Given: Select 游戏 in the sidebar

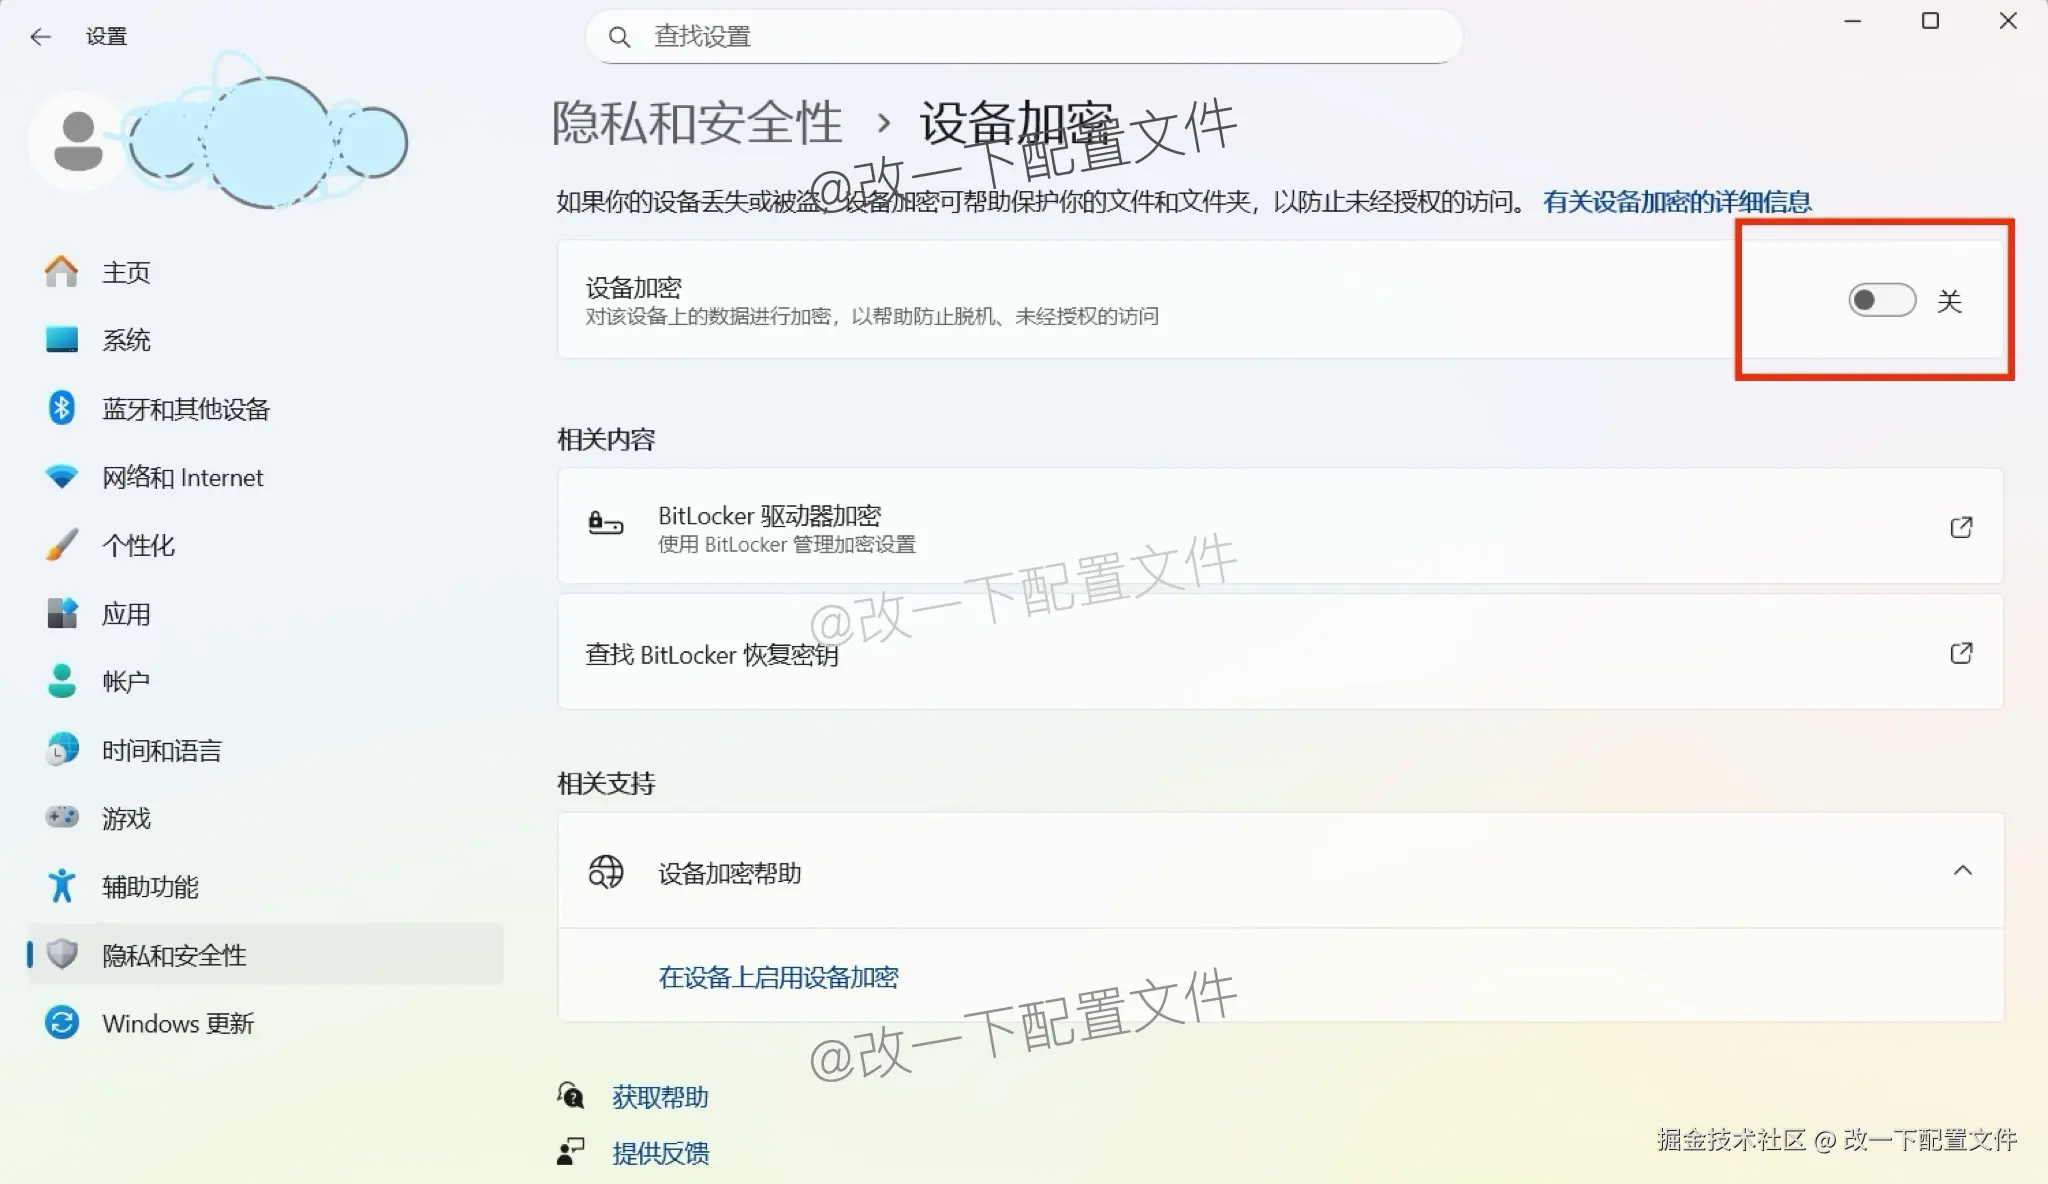Looking at the screenshot, I should 126,818.
